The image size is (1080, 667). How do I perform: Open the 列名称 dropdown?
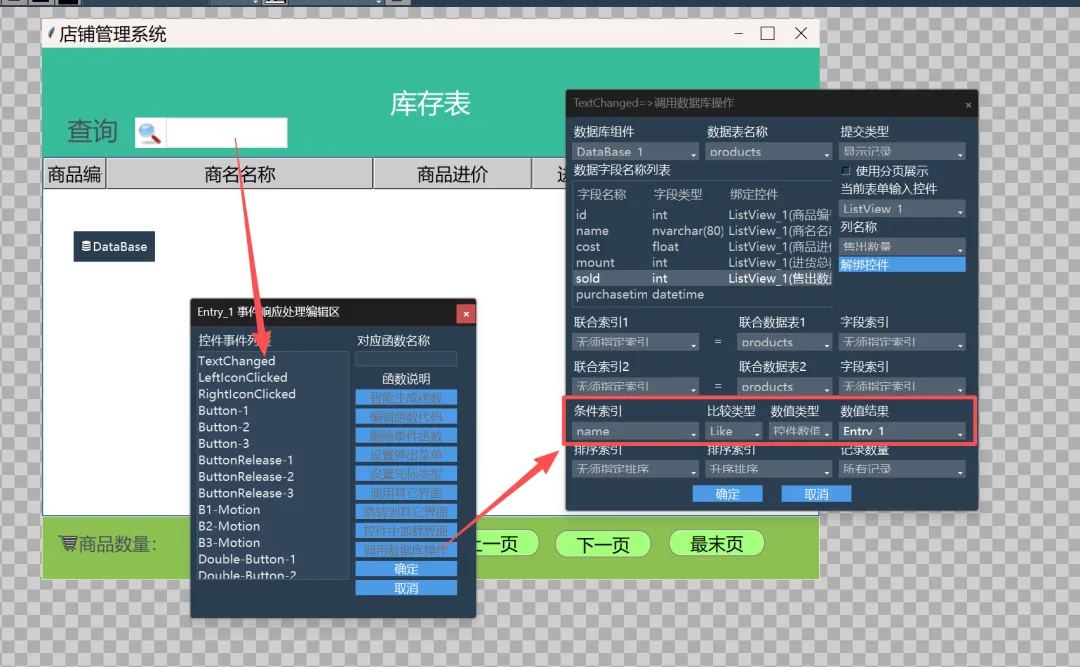pos(902,246)
